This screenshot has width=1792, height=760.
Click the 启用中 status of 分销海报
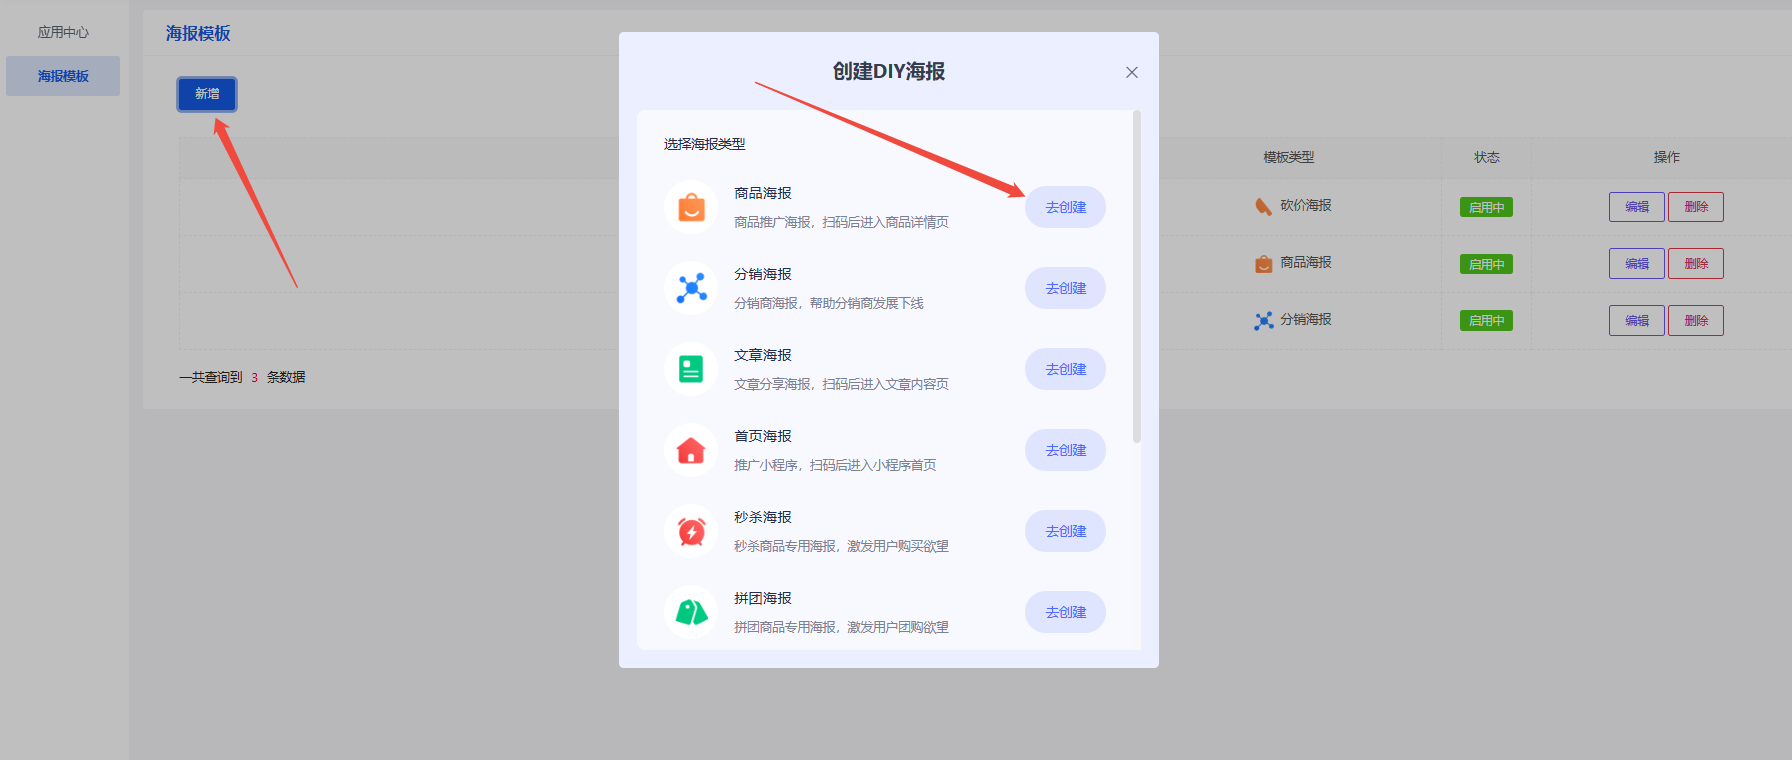pos(1486,321)
